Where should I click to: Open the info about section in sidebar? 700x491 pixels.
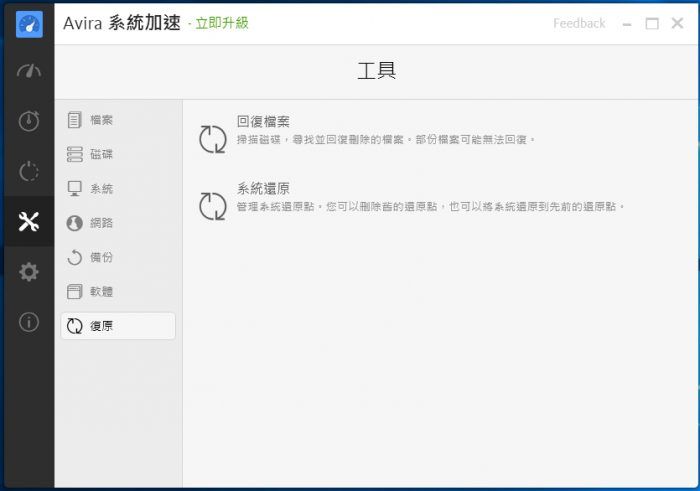coord(29,322)
